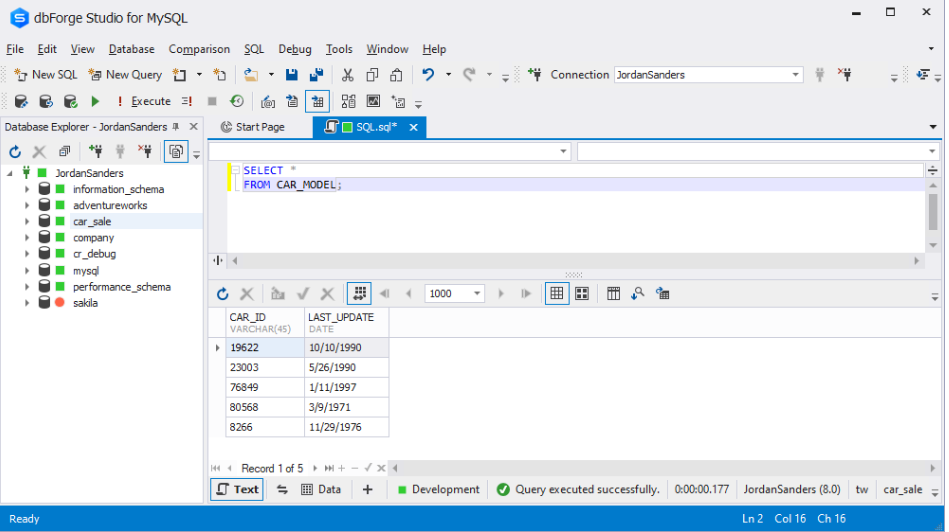Expand the adventureworks database node

[x=27, y=205]
